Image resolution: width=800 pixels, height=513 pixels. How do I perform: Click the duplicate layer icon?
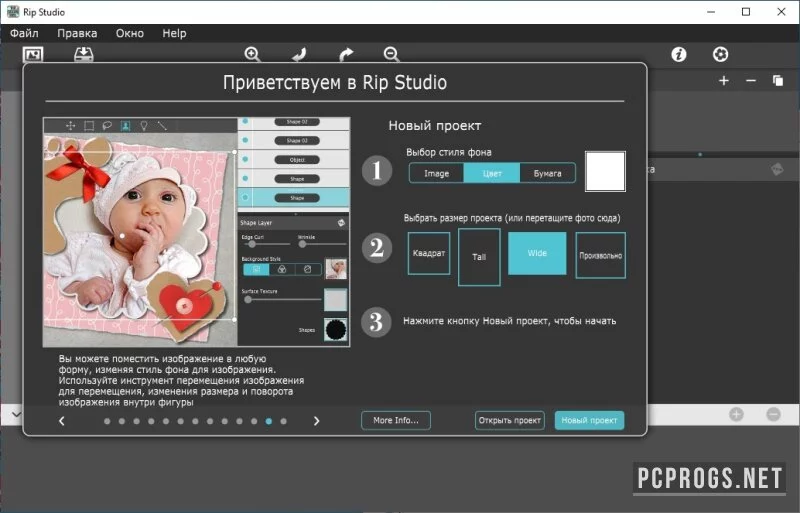[x=778, y=81]
